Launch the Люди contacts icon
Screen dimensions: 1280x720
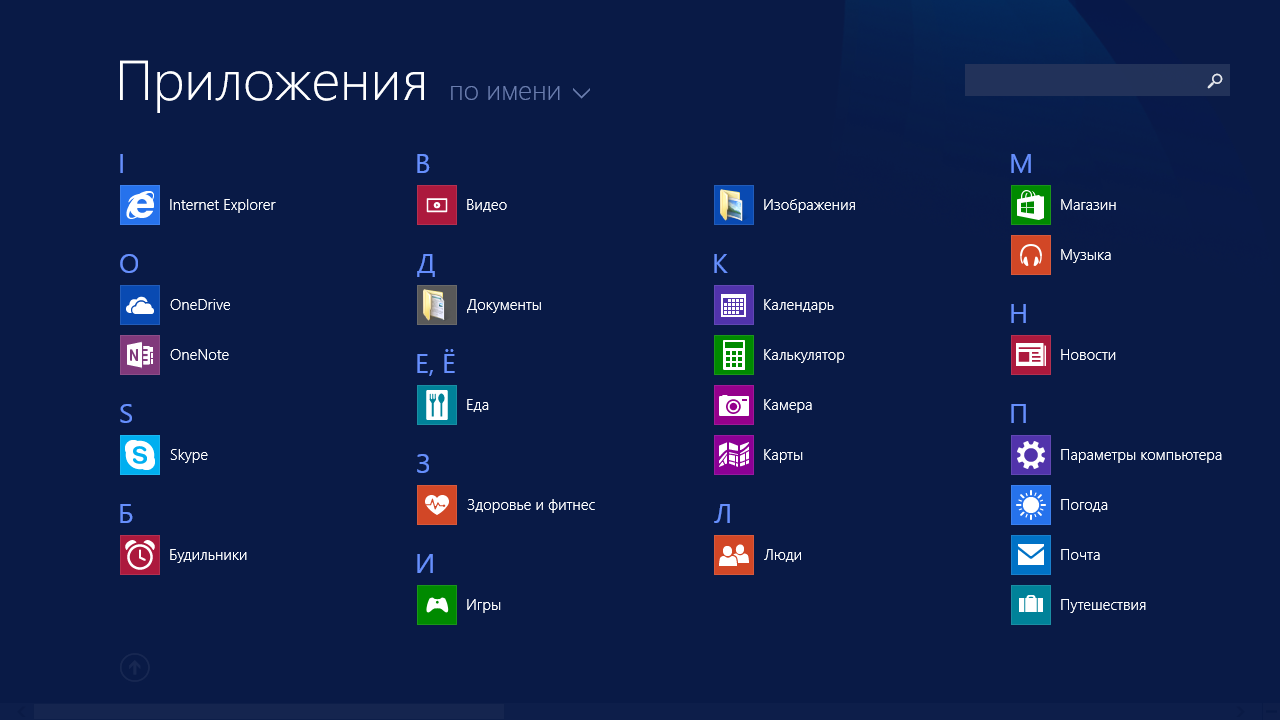(x=734, y=555)
